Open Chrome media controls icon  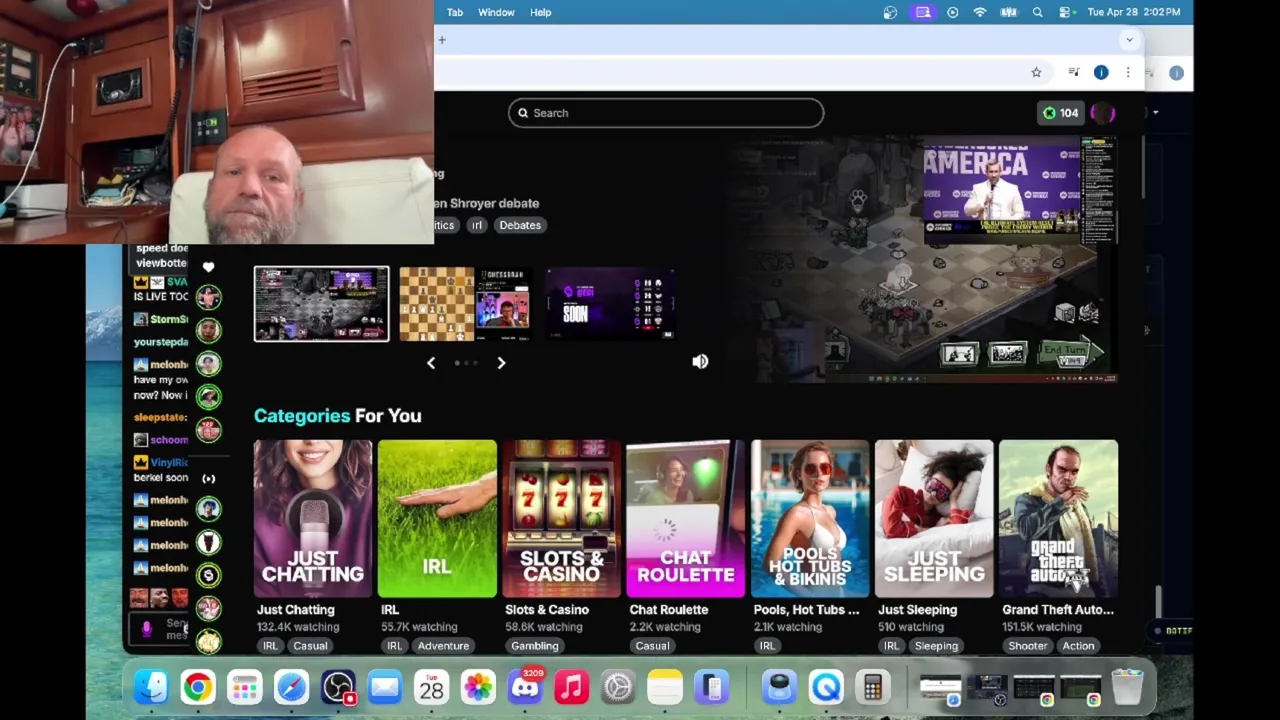click(x=1073, y=72)
